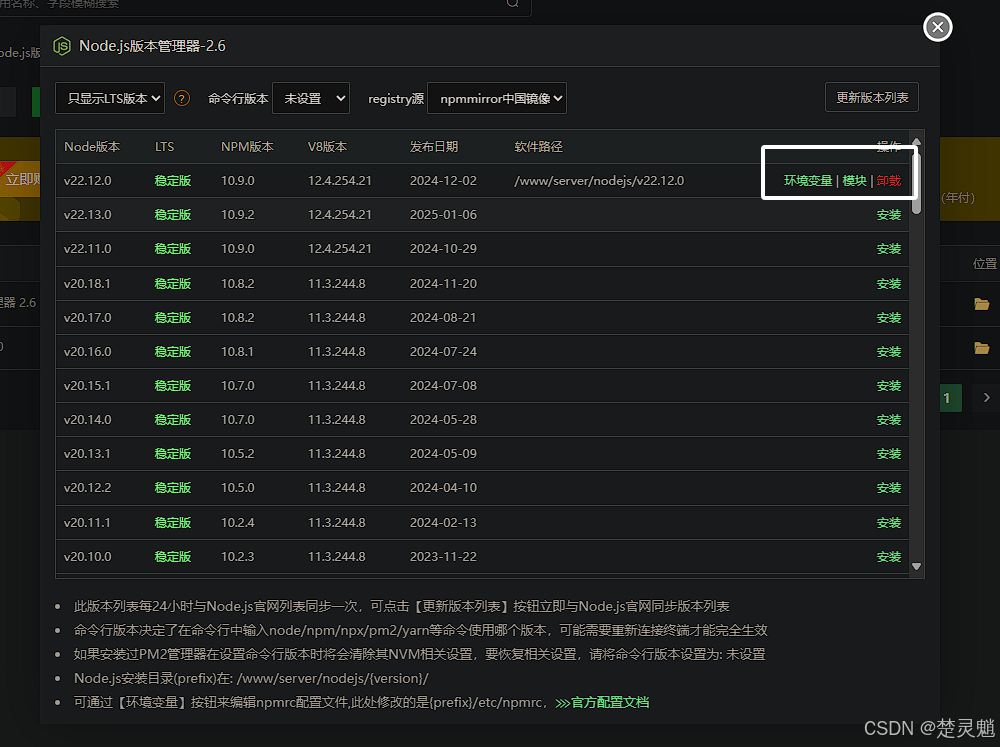
Task: Install Node v22.11.0
Action: [x=888, y=249]
